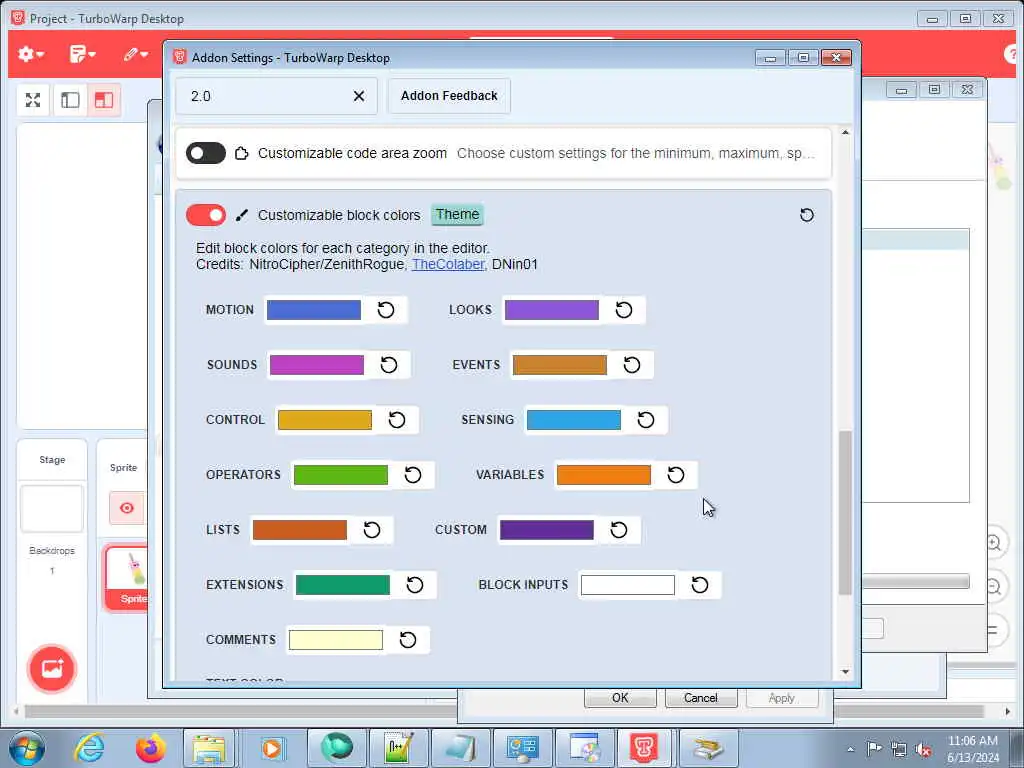This screenshot has width=1024, height=768.
Task: Reset the Sounds color
Action: pyautogui.click(x=389, y=364)
